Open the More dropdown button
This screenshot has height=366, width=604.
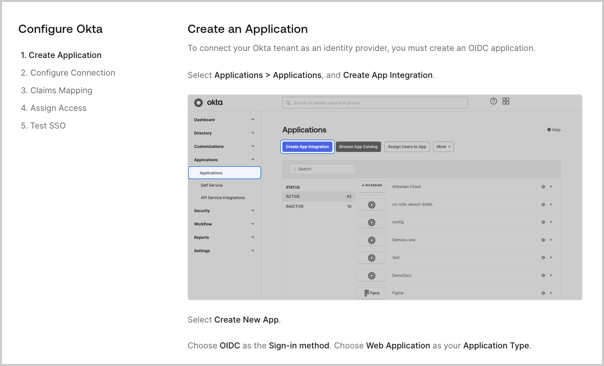443,147
